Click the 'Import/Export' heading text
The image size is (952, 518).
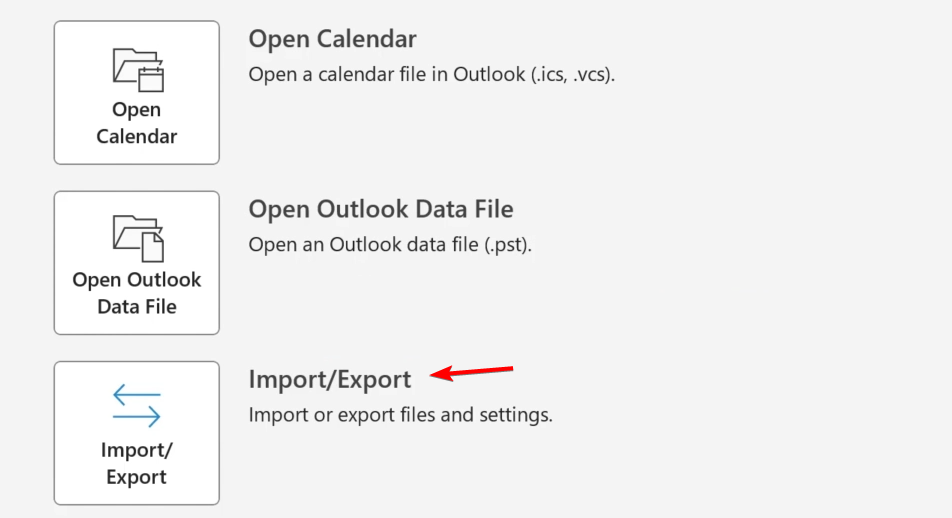(x=330, y=380)
